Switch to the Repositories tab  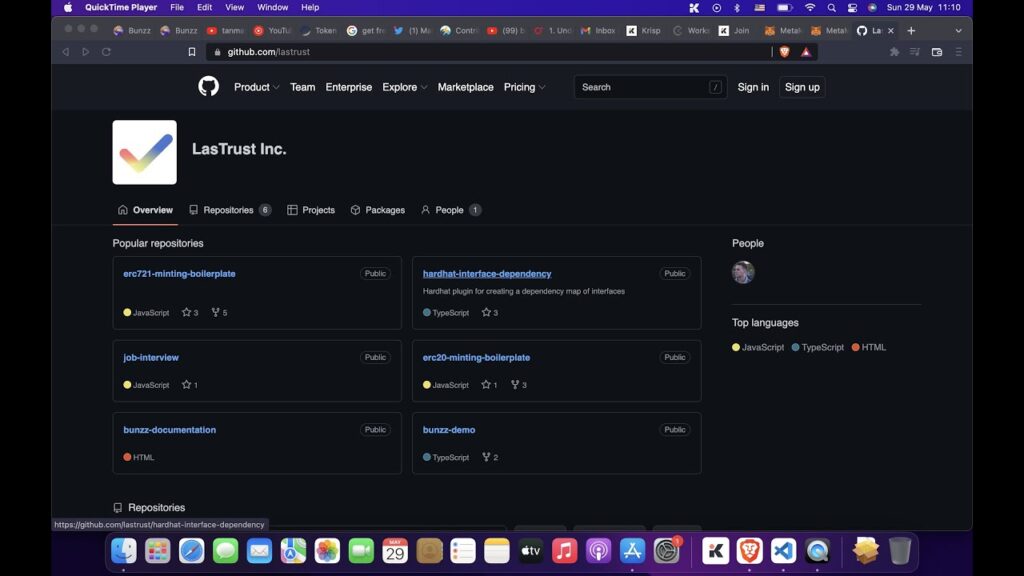pyautogui.click(x=229, y=210)
